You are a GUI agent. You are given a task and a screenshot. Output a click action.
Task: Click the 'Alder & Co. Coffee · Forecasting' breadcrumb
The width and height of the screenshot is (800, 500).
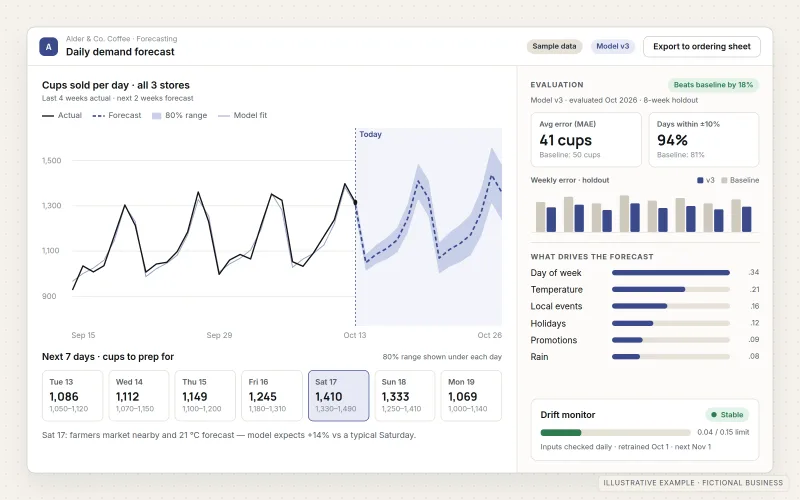tap(121, 39)
